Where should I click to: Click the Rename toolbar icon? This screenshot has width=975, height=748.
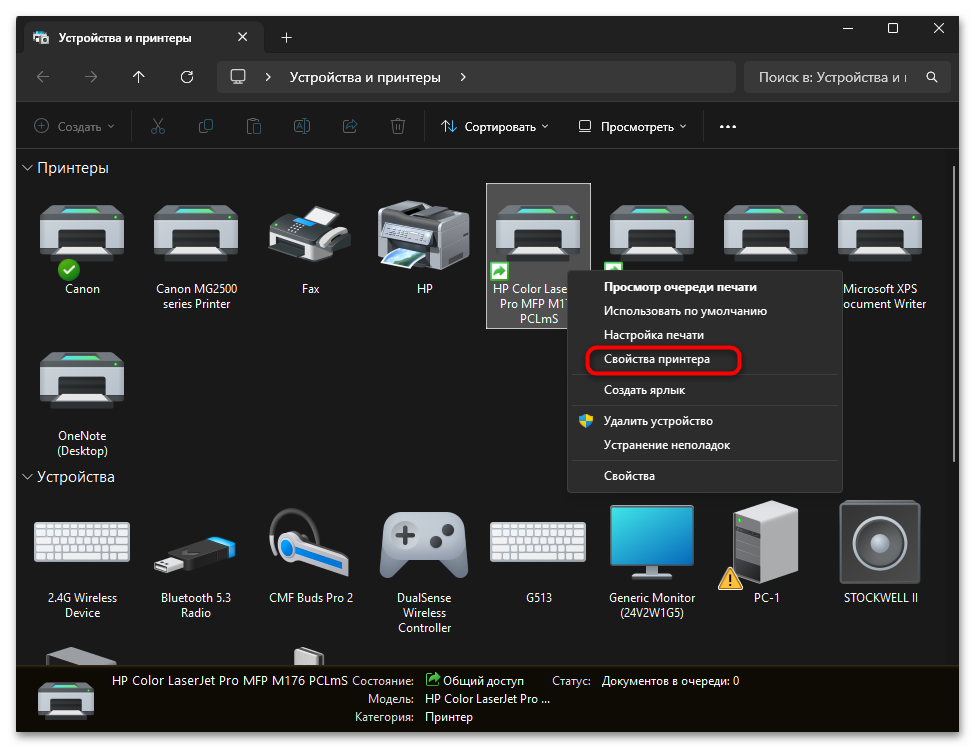click(x=302, y=126)
